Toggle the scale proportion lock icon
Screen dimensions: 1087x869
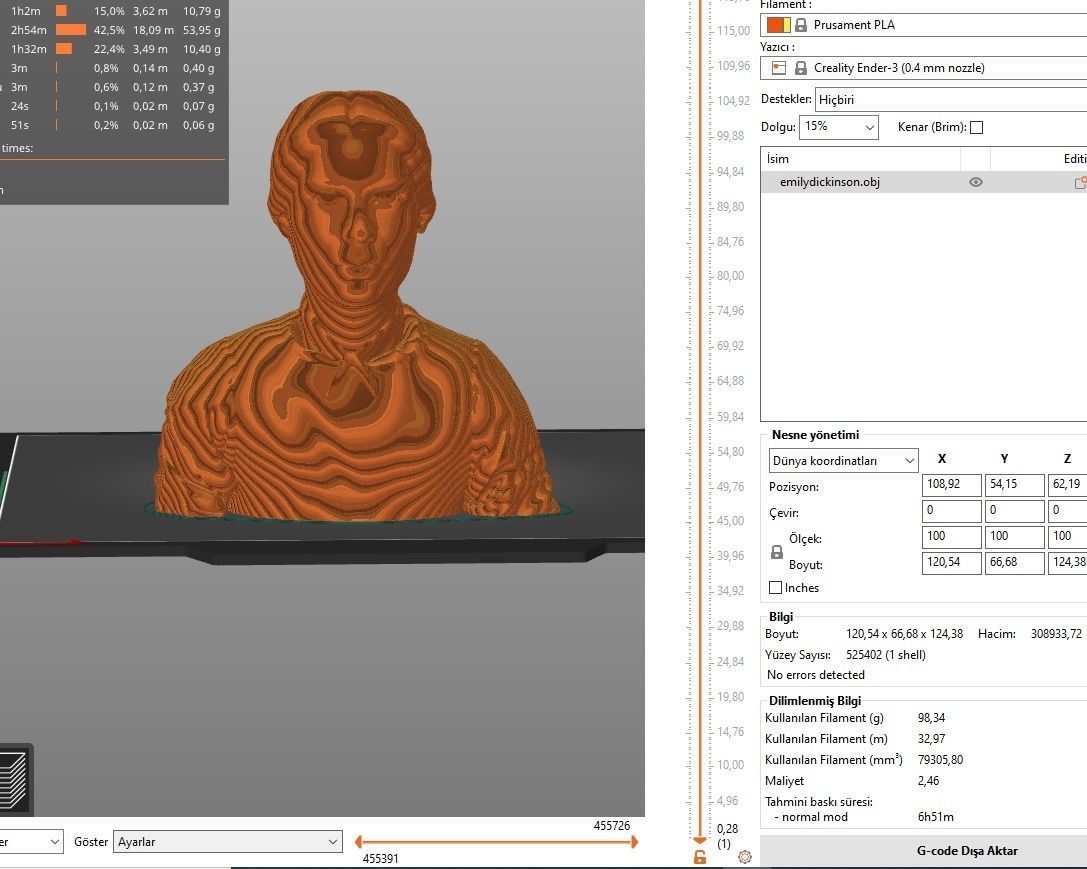pos(776,552)
